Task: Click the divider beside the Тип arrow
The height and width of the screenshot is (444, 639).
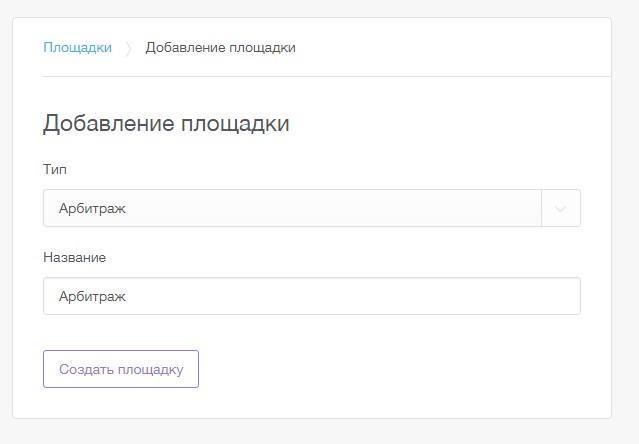Action: coord(541,209)
